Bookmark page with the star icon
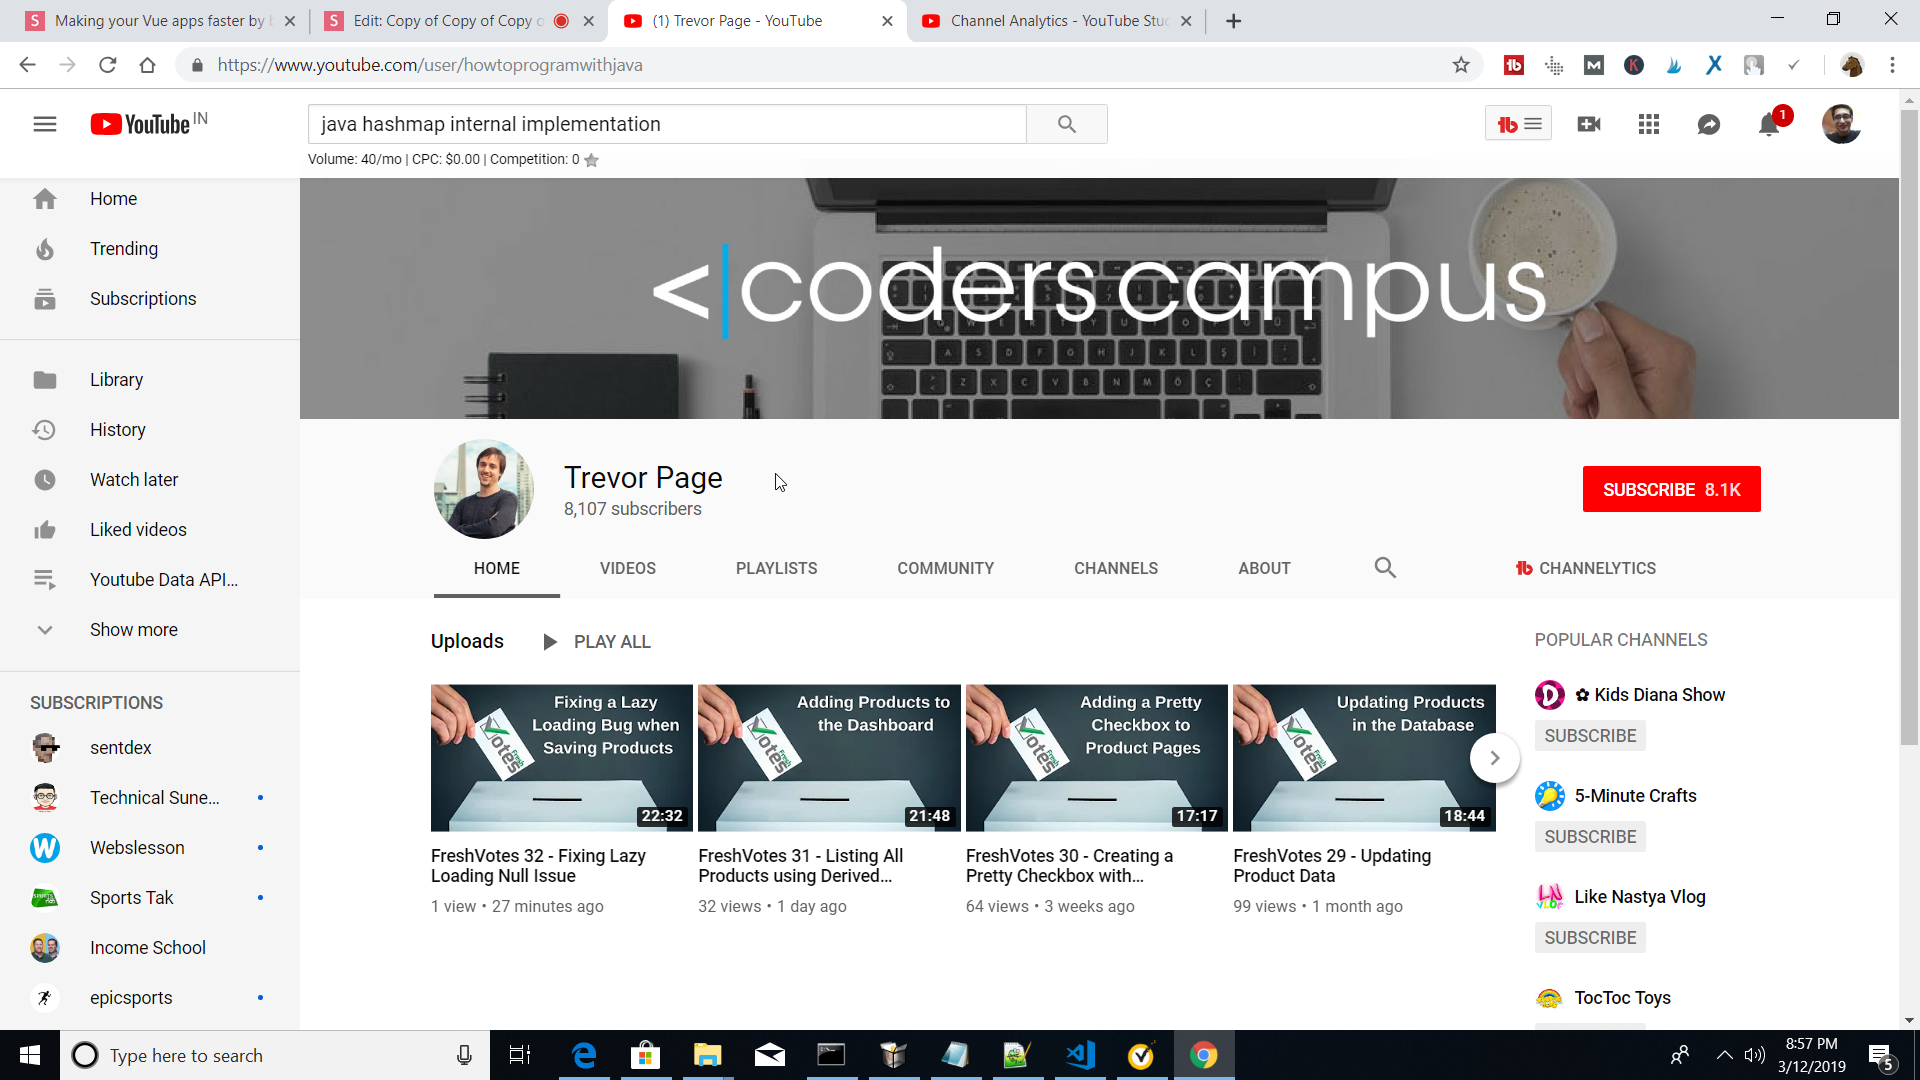The image size is (1920, 1080). click(x=1461, y=65)
